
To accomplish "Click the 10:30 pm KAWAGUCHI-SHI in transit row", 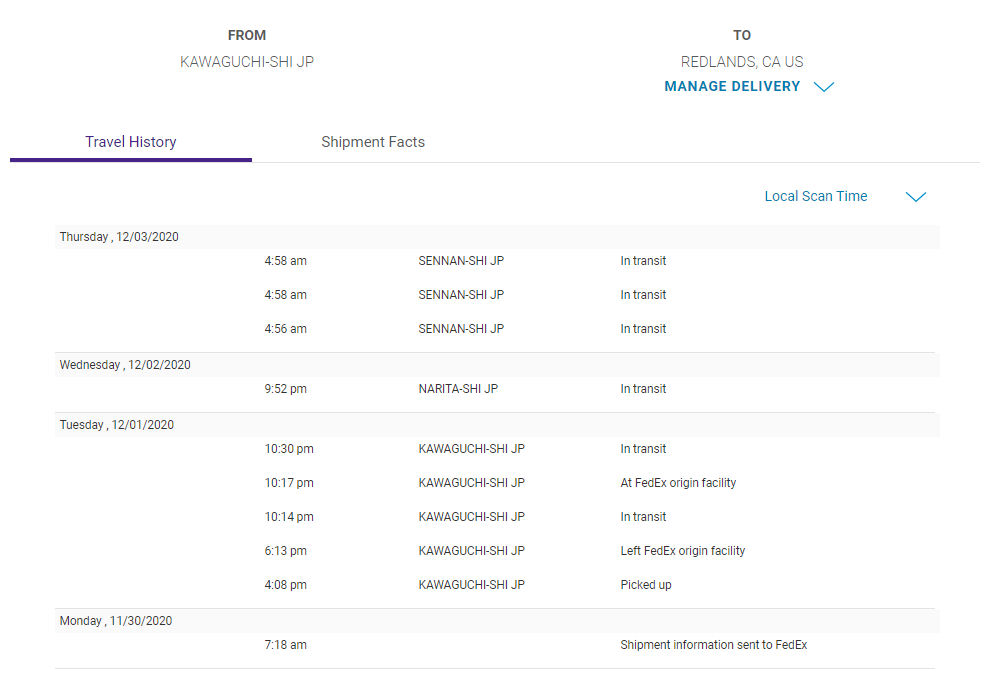I will (497, 449).
